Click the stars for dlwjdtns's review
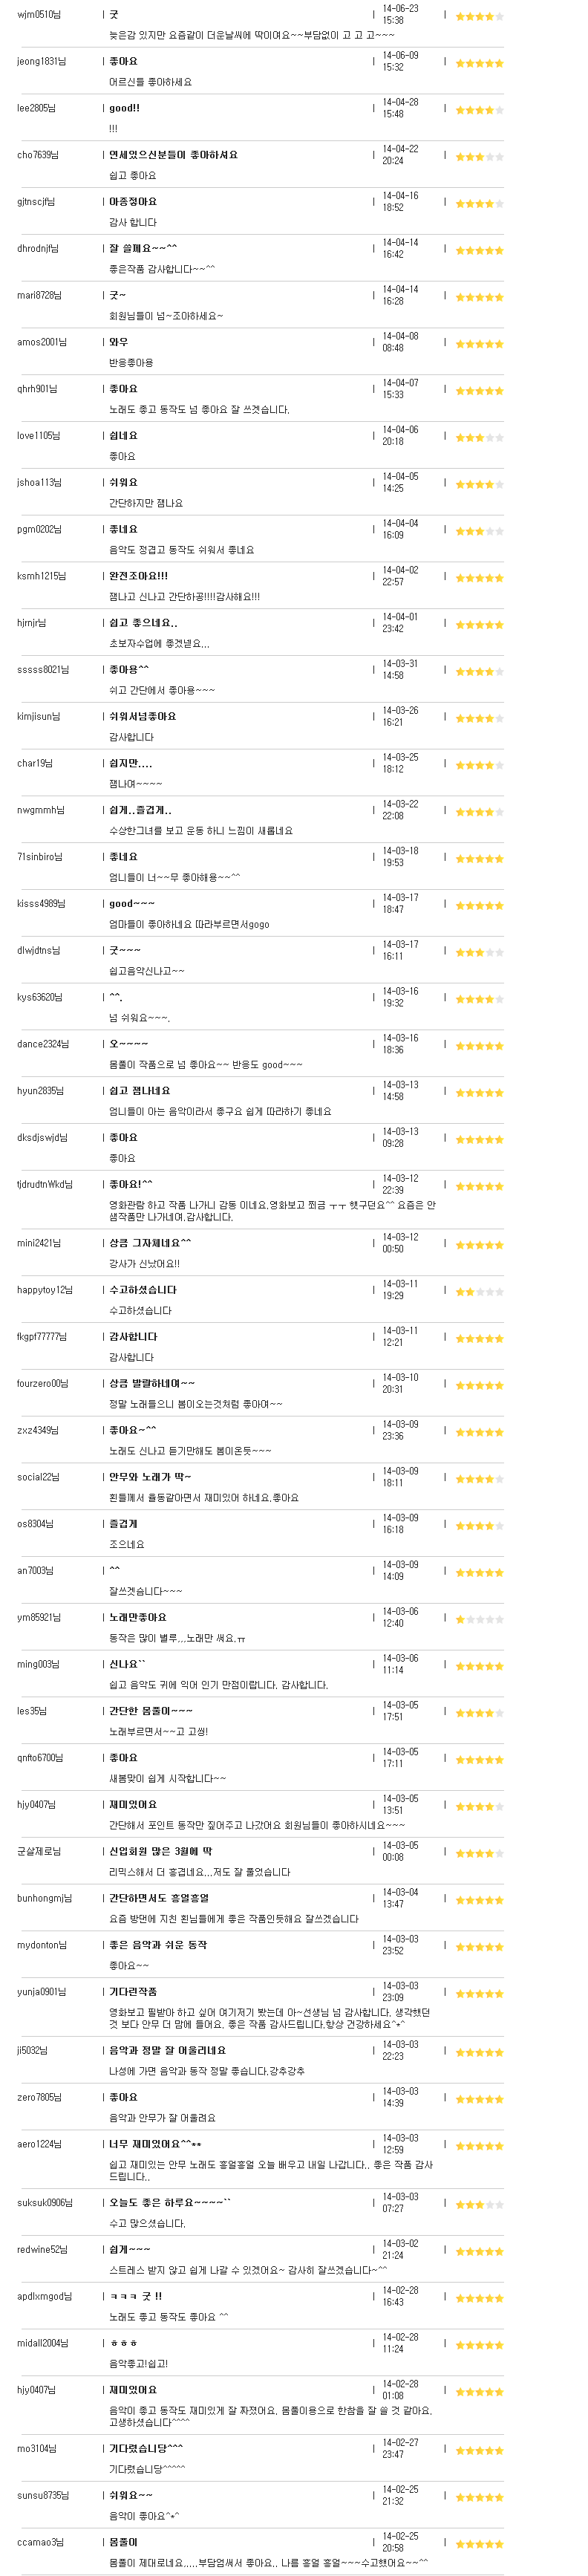 (479, 952)
